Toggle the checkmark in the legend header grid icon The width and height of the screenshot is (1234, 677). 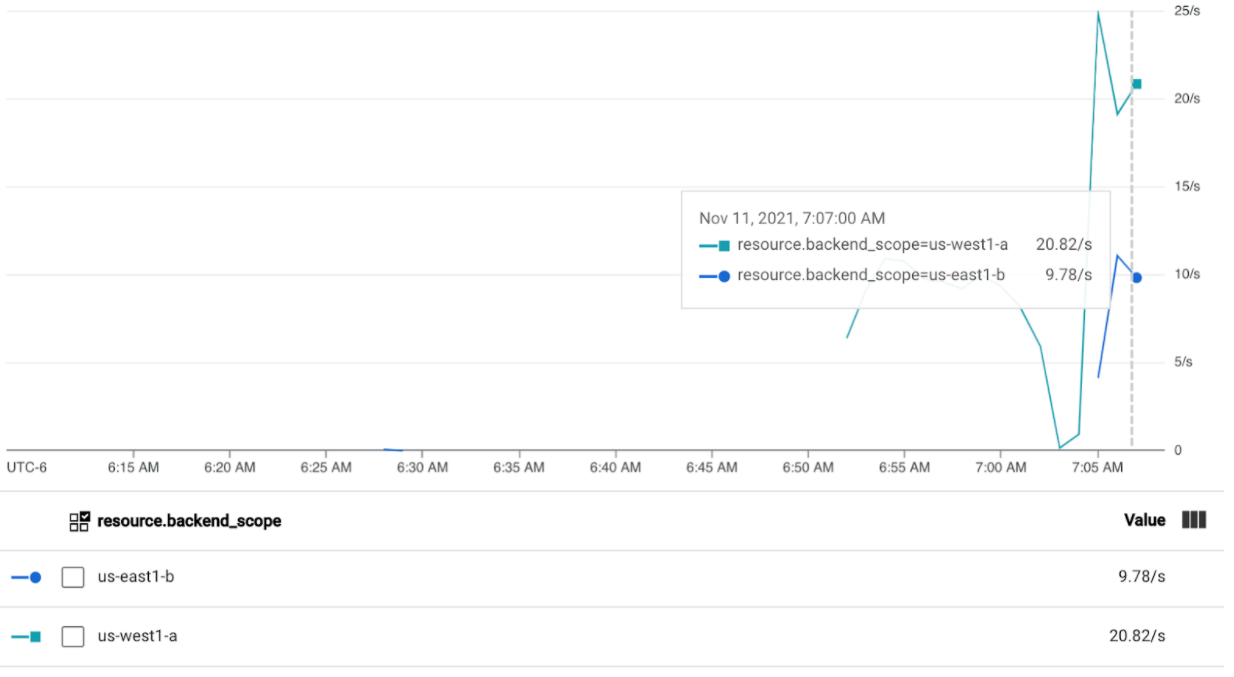(x=82, y=515)
